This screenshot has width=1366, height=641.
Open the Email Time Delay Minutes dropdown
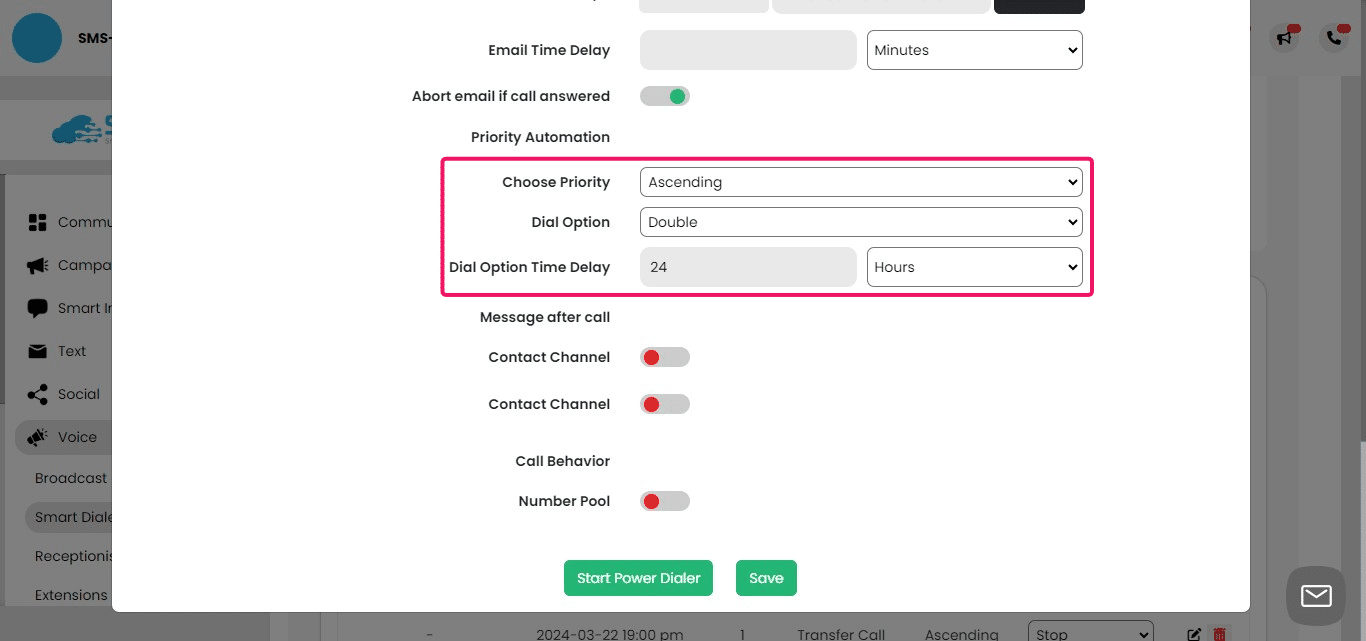[x=974, y=50]
